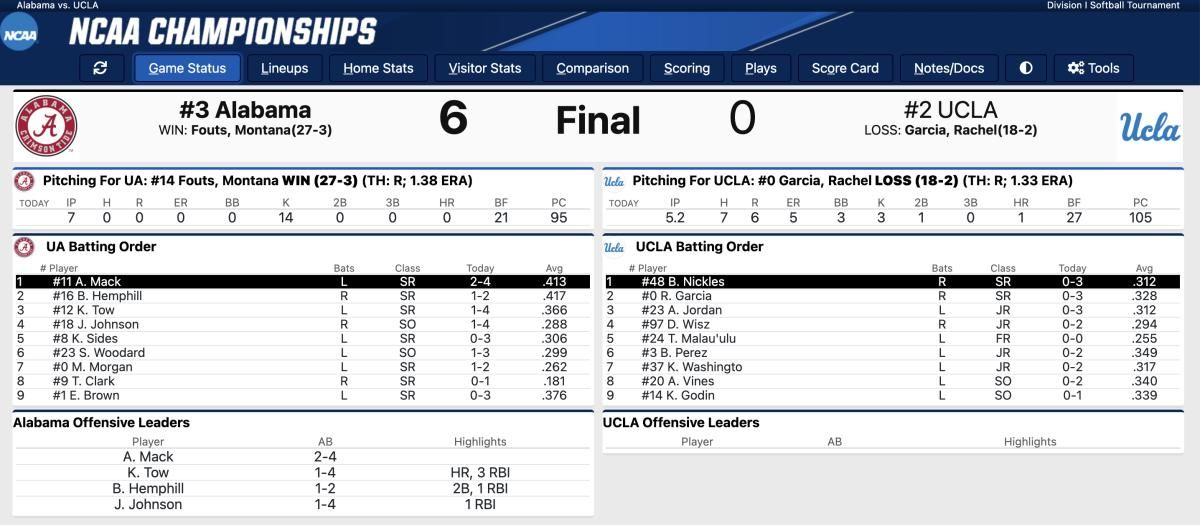This screenshot has height=525, width=1200.
Task: Click small UCLA icon beside Pitching For UCLA
Action: pos(614,181)
